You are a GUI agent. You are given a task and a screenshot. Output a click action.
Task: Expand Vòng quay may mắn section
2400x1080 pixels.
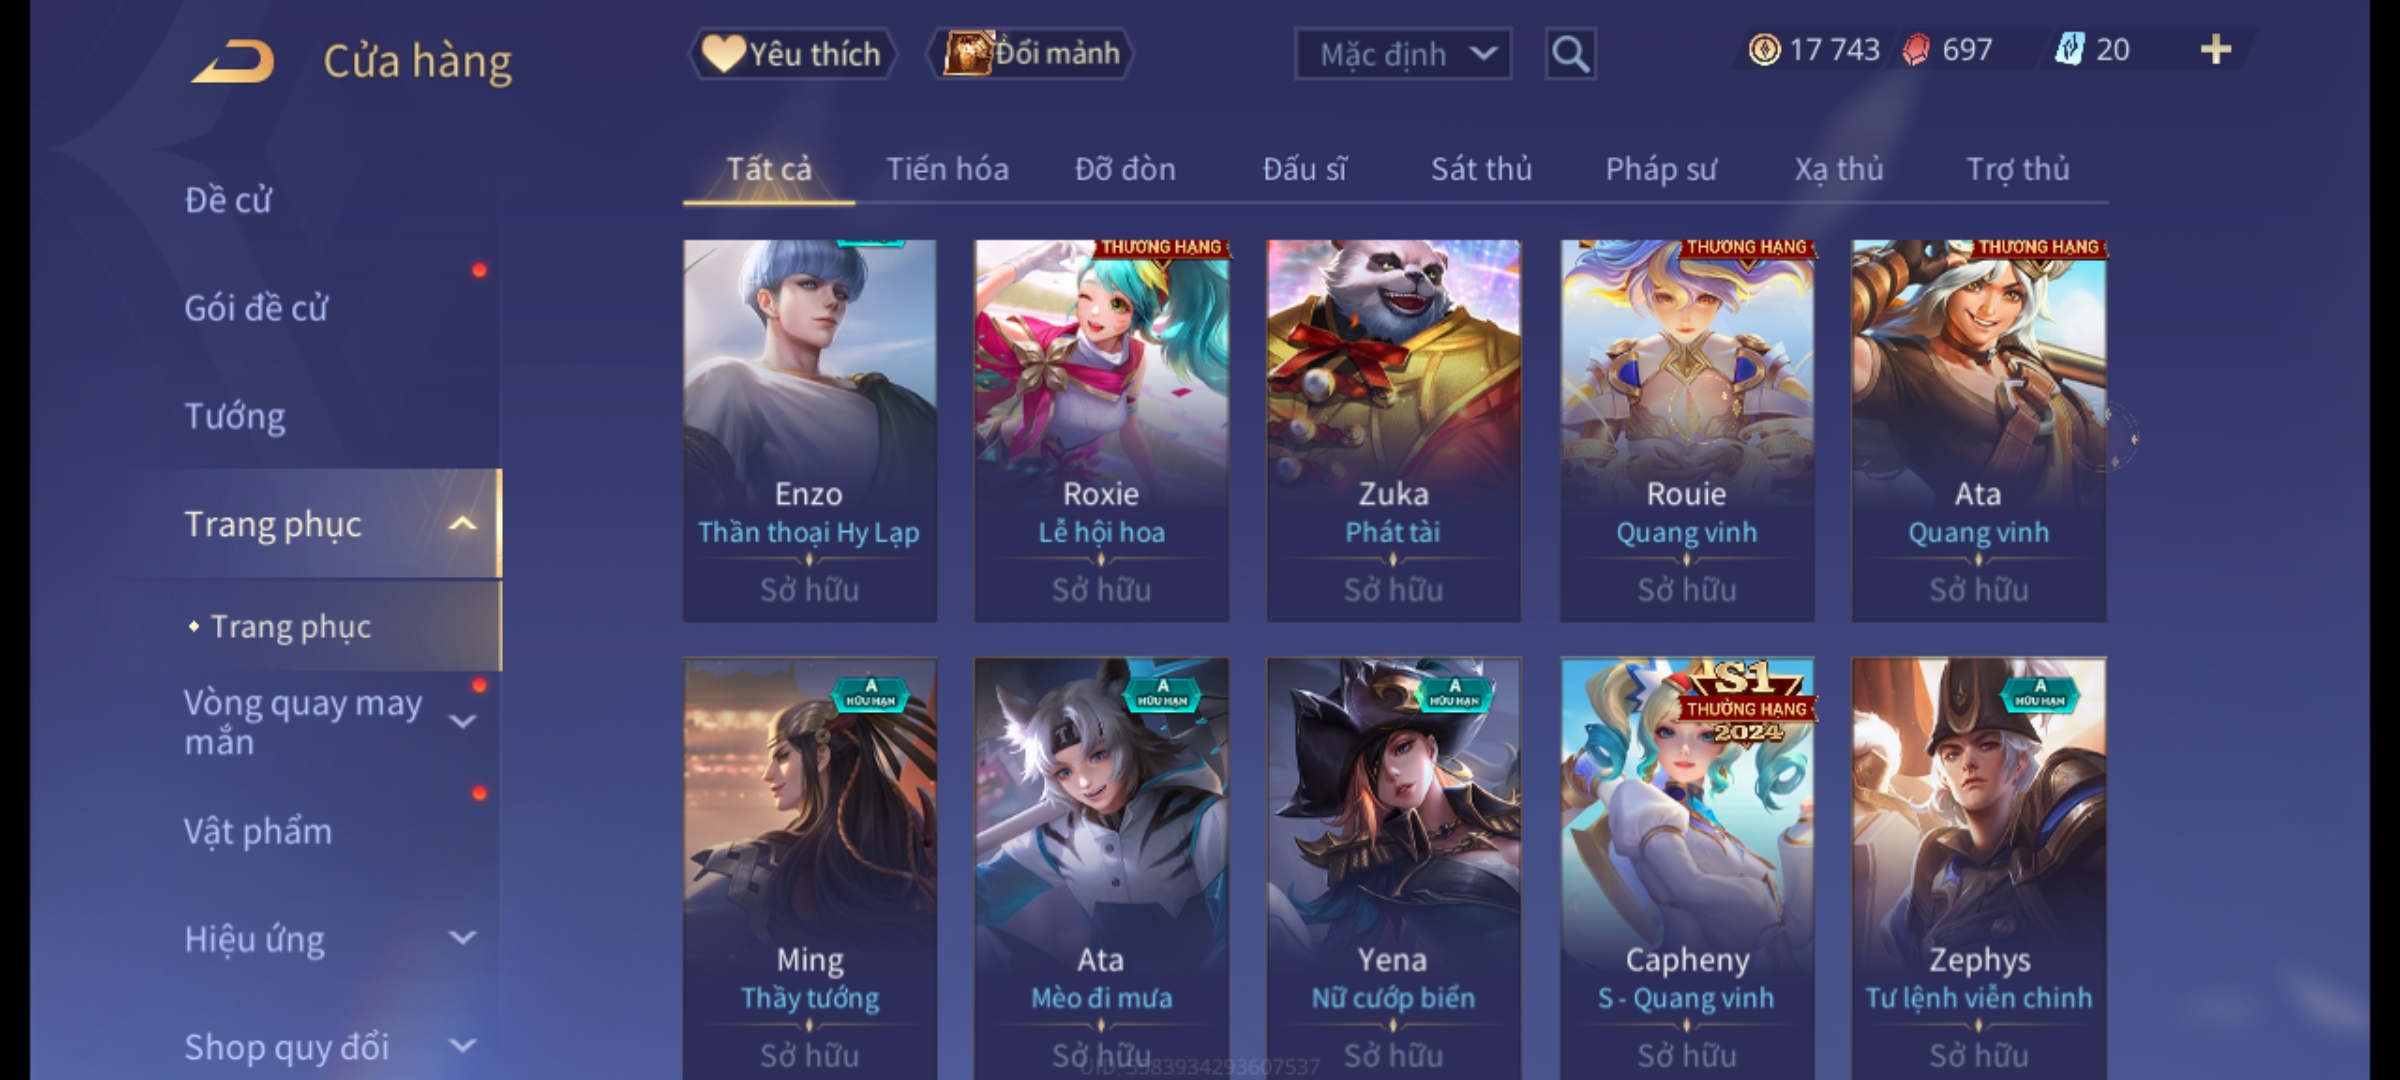coord(462,721)
